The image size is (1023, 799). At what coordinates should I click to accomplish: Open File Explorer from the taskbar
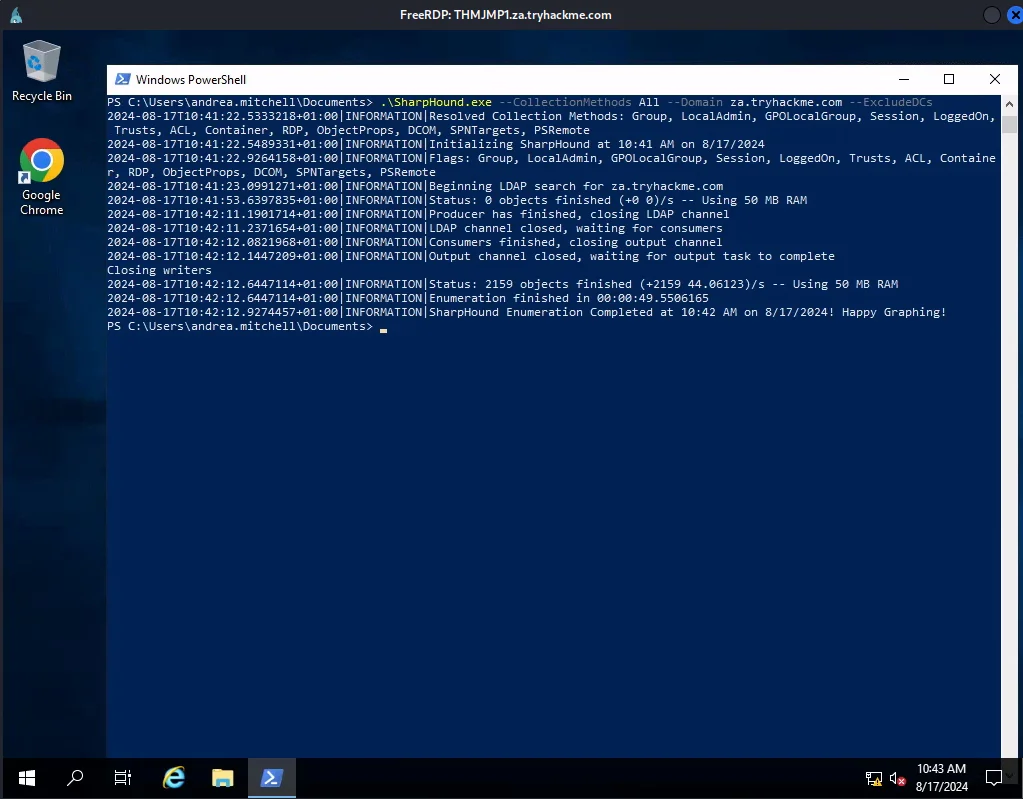click(x=222, y=777)
